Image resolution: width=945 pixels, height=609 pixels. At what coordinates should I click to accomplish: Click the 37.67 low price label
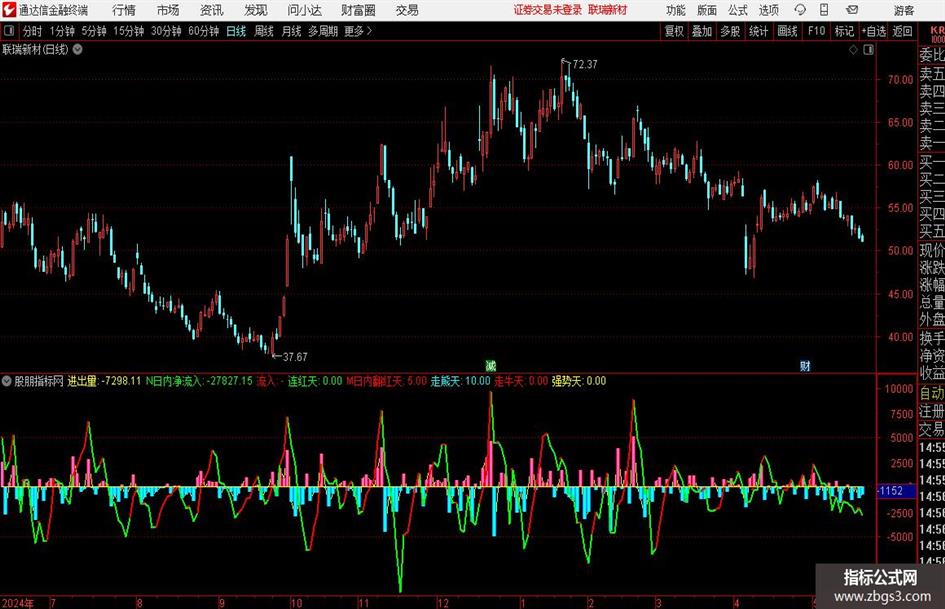click(295, 357)
